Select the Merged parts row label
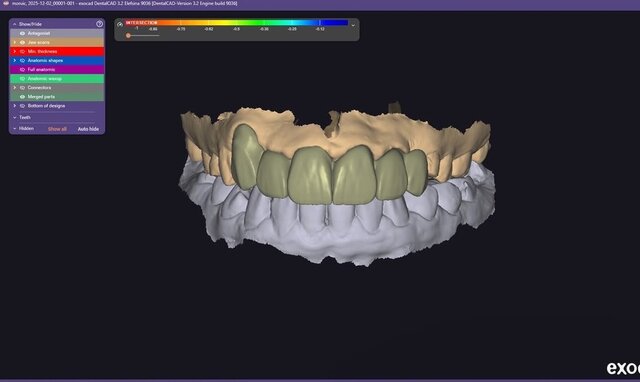Screen dimensions: 640x382 [x=41, y=97]
